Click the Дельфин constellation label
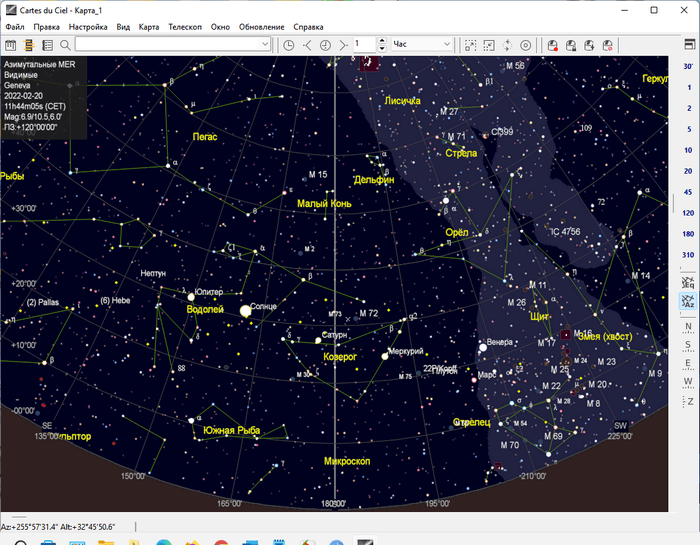The image size is (700, 545). coord(374,180)
